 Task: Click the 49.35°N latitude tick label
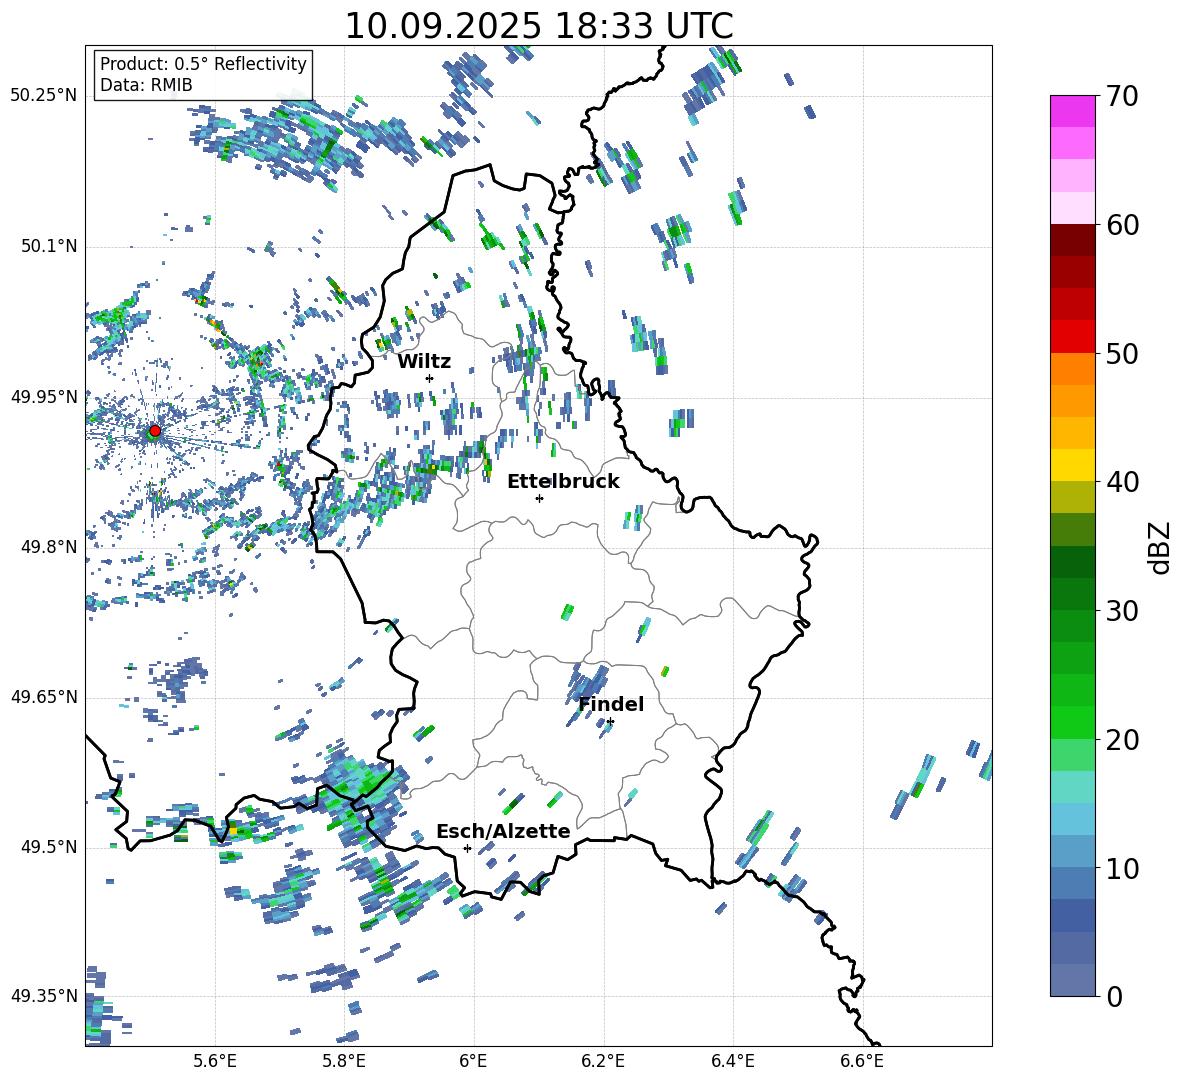pos(43,996)
